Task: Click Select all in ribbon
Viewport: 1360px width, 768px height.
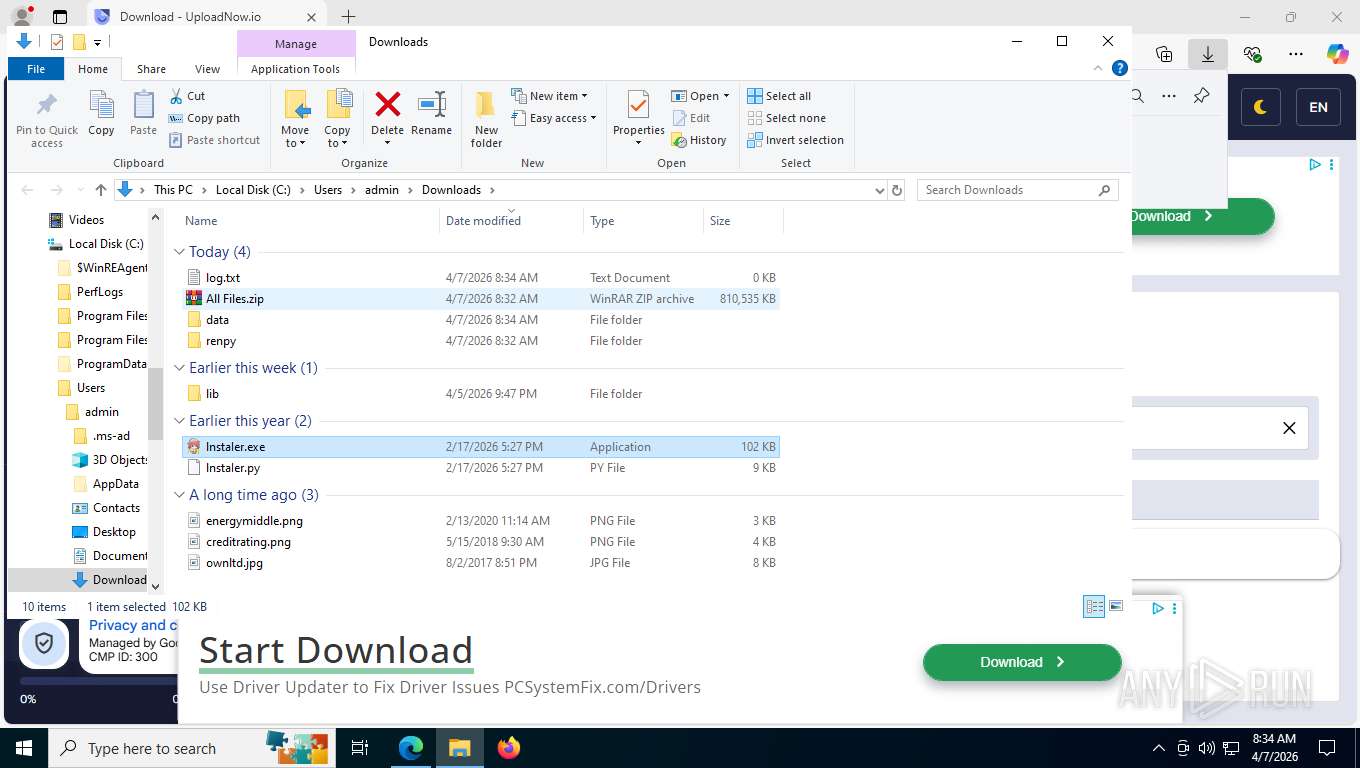Action: 780,96
